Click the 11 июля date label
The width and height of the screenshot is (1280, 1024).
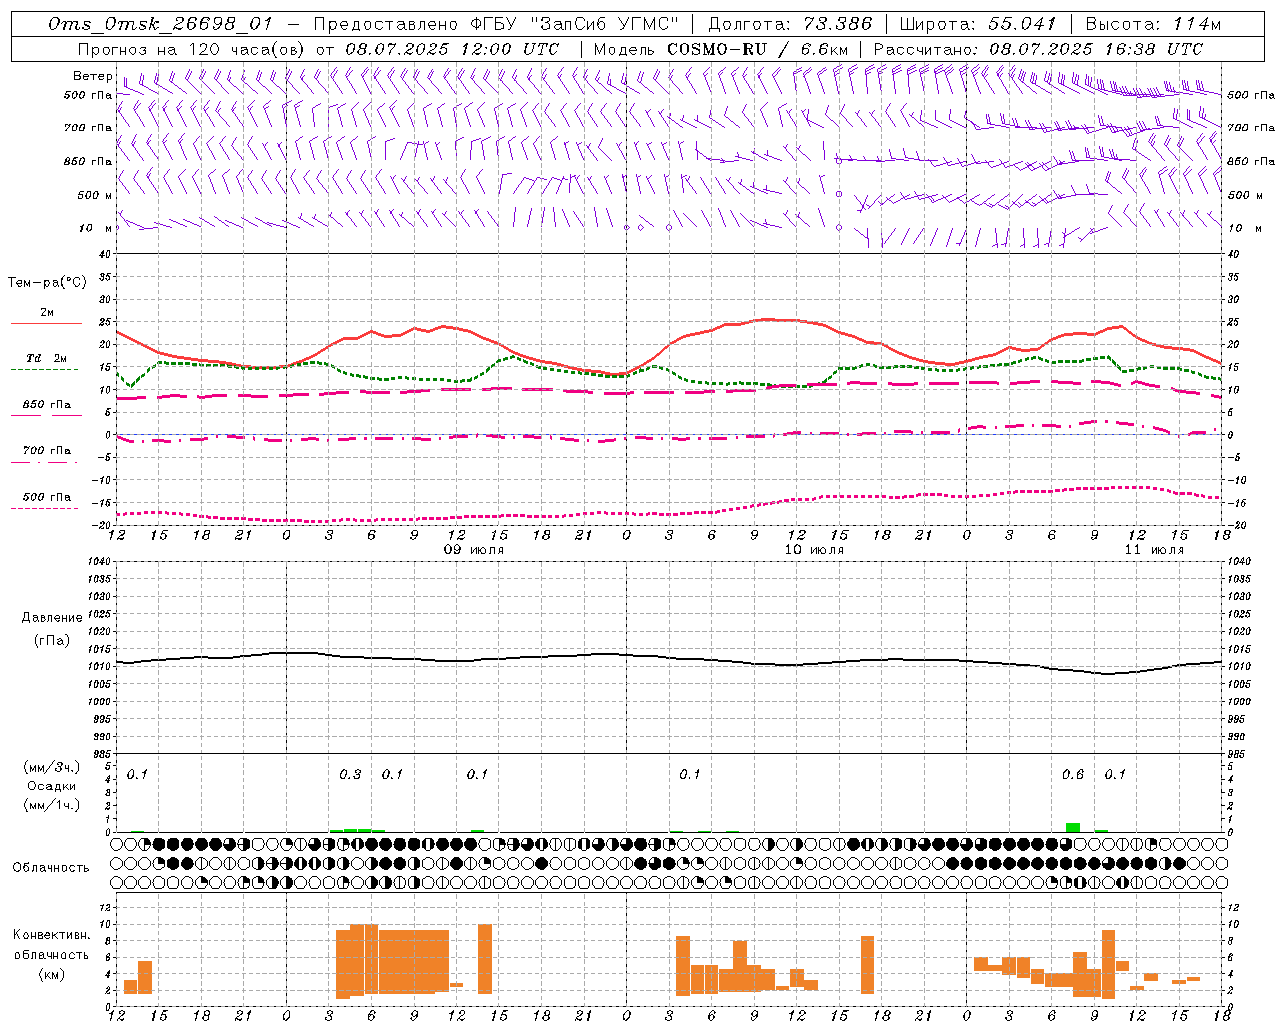[x=1154, y=550]
